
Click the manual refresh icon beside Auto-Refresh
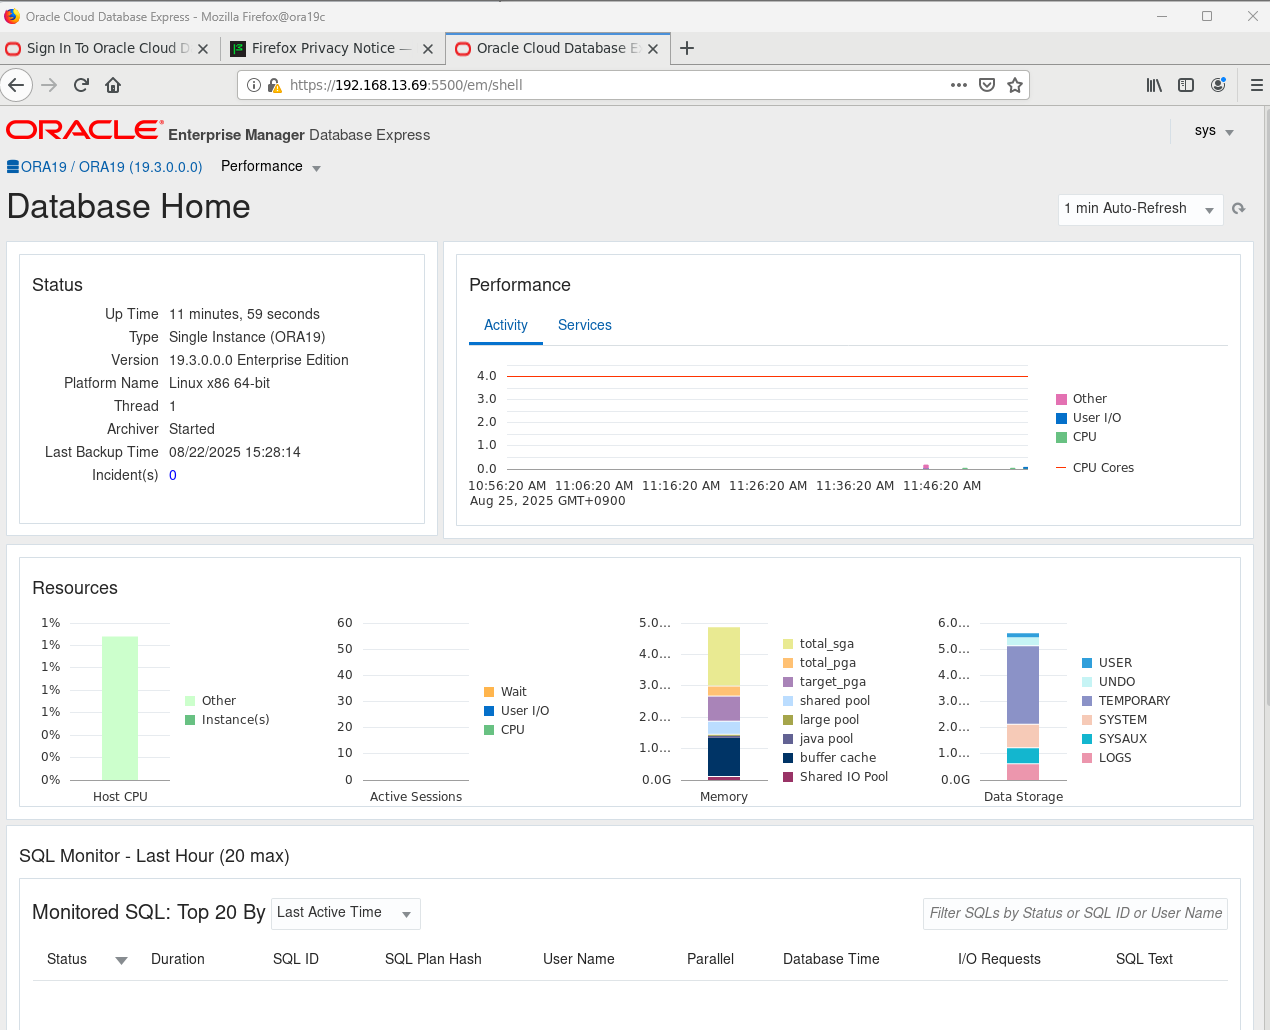[x=1239, y=208]
